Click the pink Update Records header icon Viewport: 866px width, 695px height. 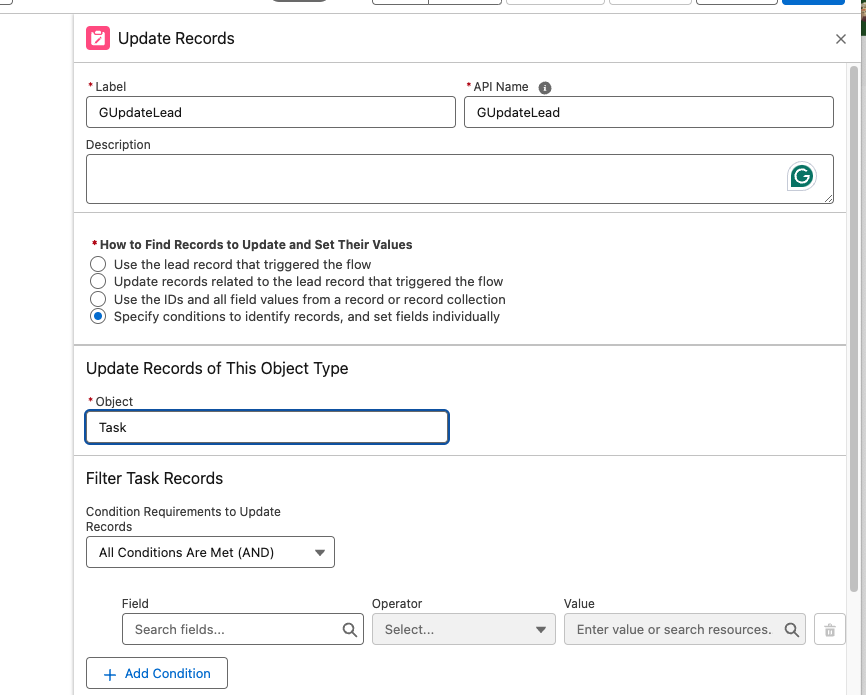98,38
